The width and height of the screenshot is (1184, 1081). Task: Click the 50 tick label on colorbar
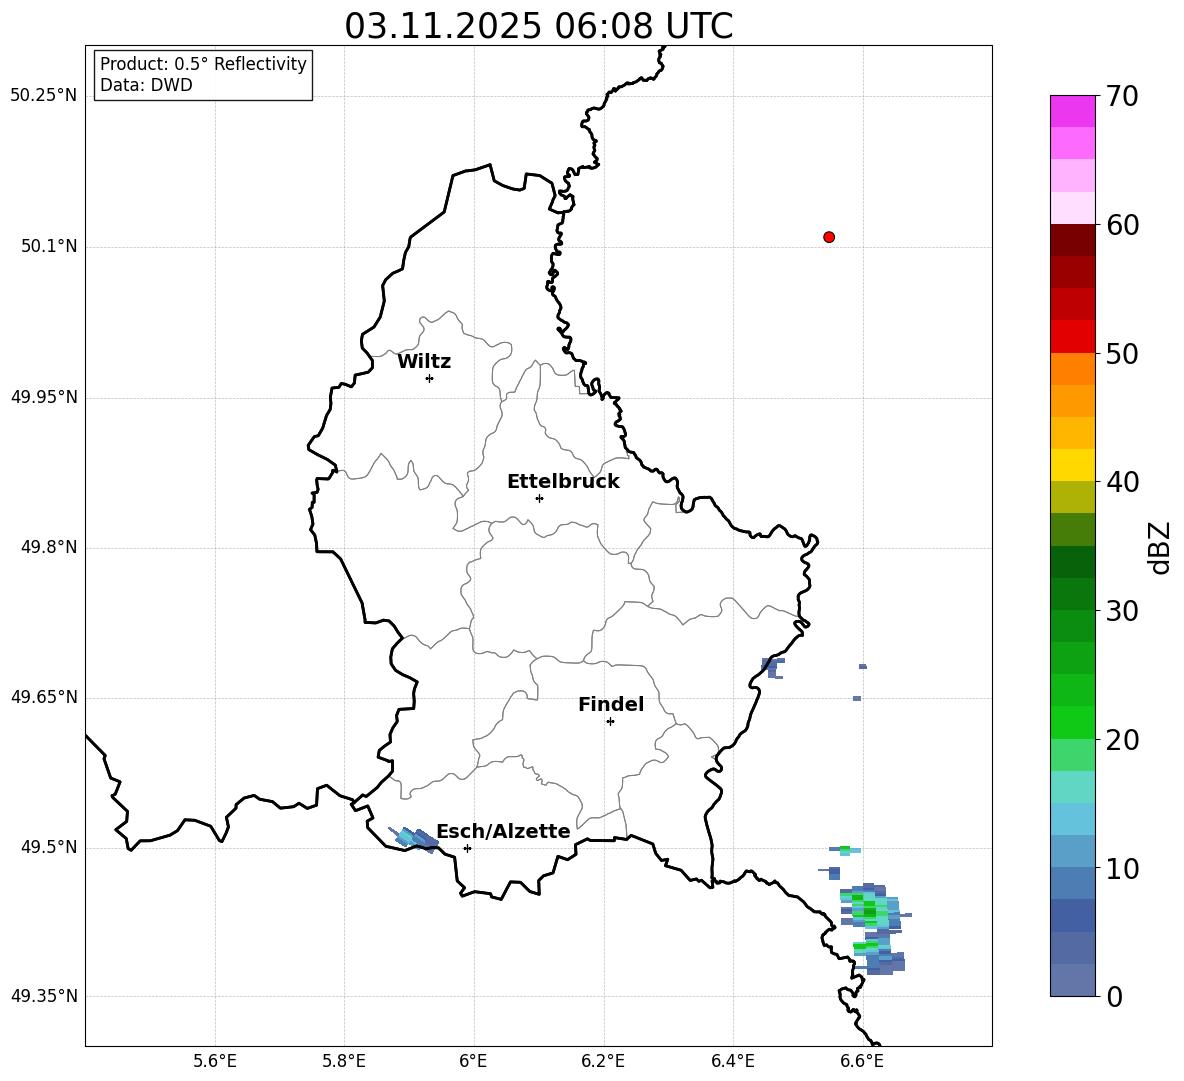click(1122, 353)
